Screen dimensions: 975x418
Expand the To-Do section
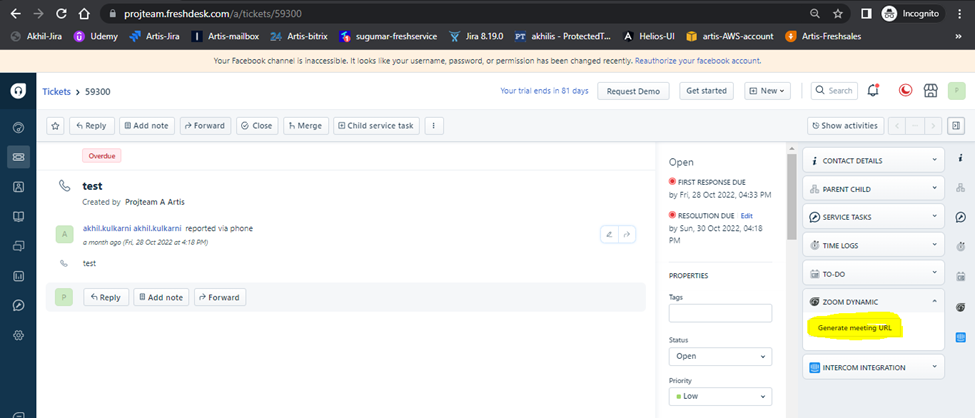873,274
